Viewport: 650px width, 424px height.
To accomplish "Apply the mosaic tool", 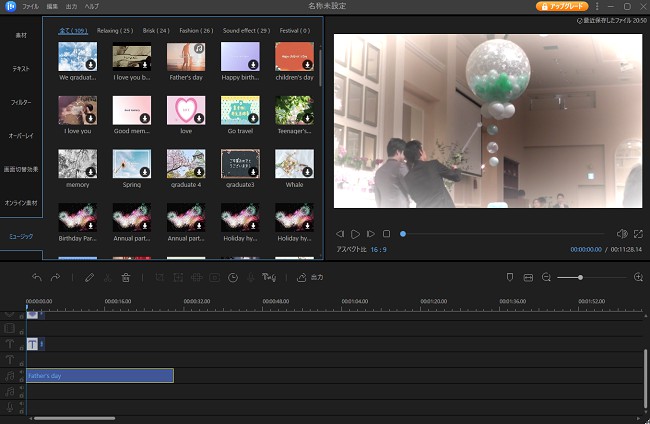I will pyautogui.click(x=196, y=277).
